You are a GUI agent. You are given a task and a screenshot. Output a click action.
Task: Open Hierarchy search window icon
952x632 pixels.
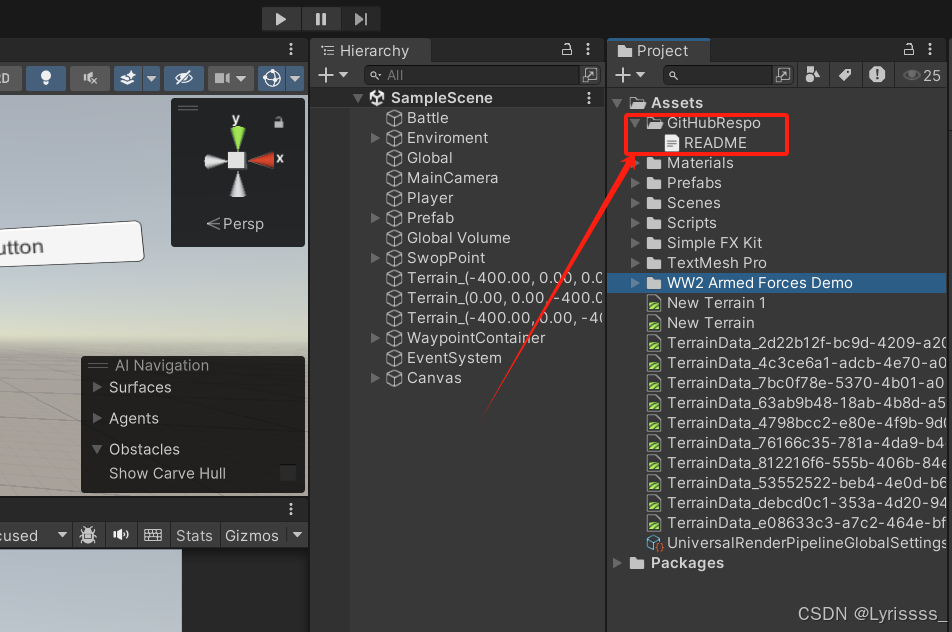(x=590, y=75)
